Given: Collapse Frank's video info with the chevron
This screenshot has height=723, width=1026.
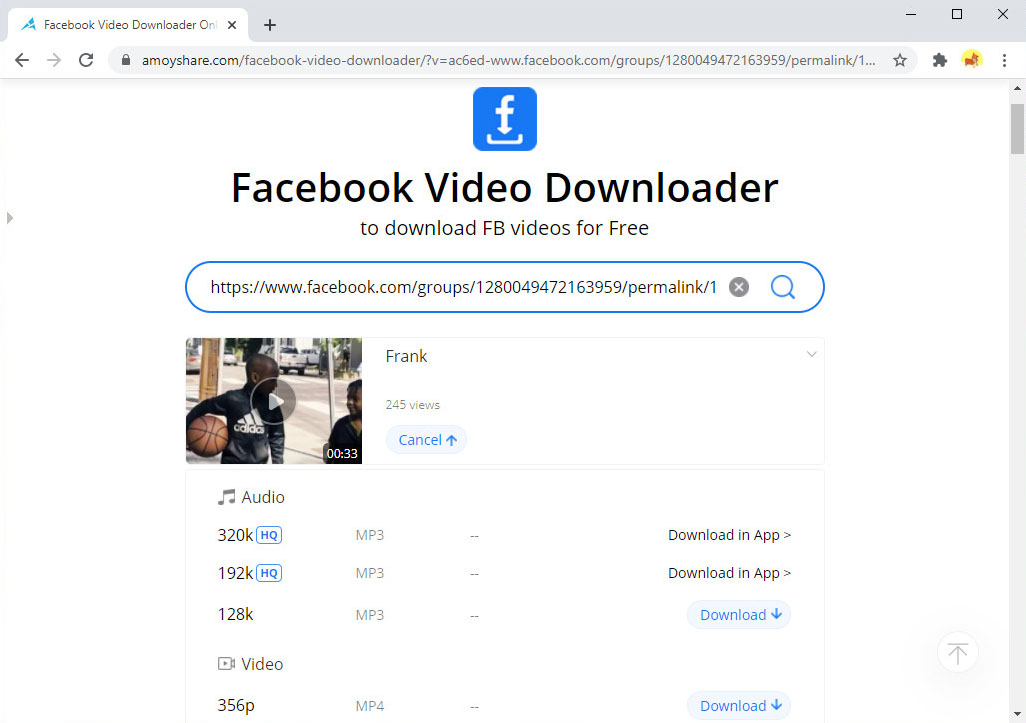Looking at the screenshot, I should coord(811,354).
